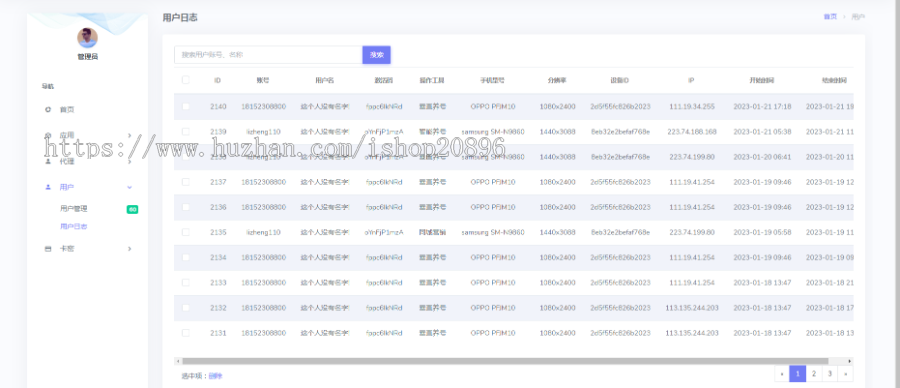
Task: Click the 用户名 column header
Action: (325, 80)
